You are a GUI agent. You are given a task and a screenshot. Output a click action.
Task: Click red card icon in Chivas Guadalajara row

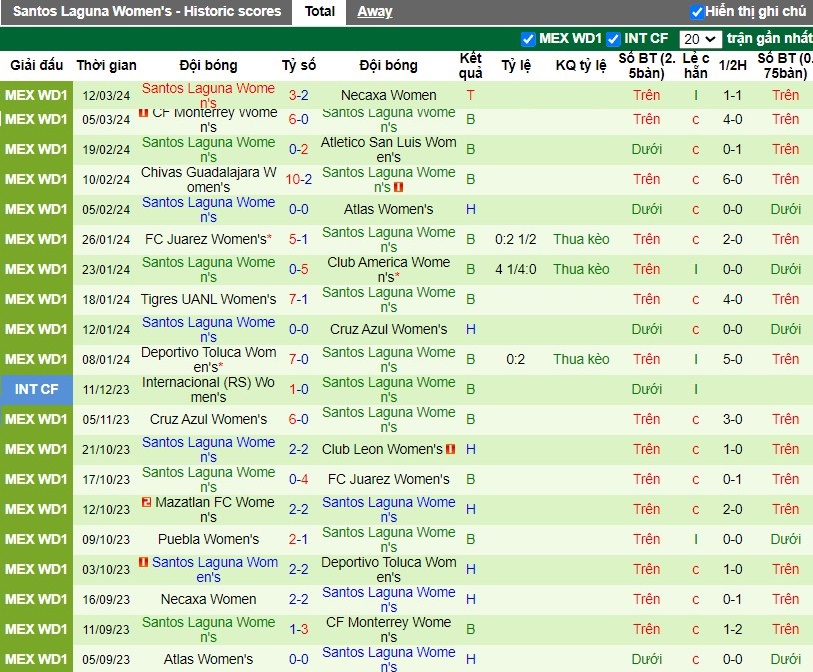pos(398,187)
